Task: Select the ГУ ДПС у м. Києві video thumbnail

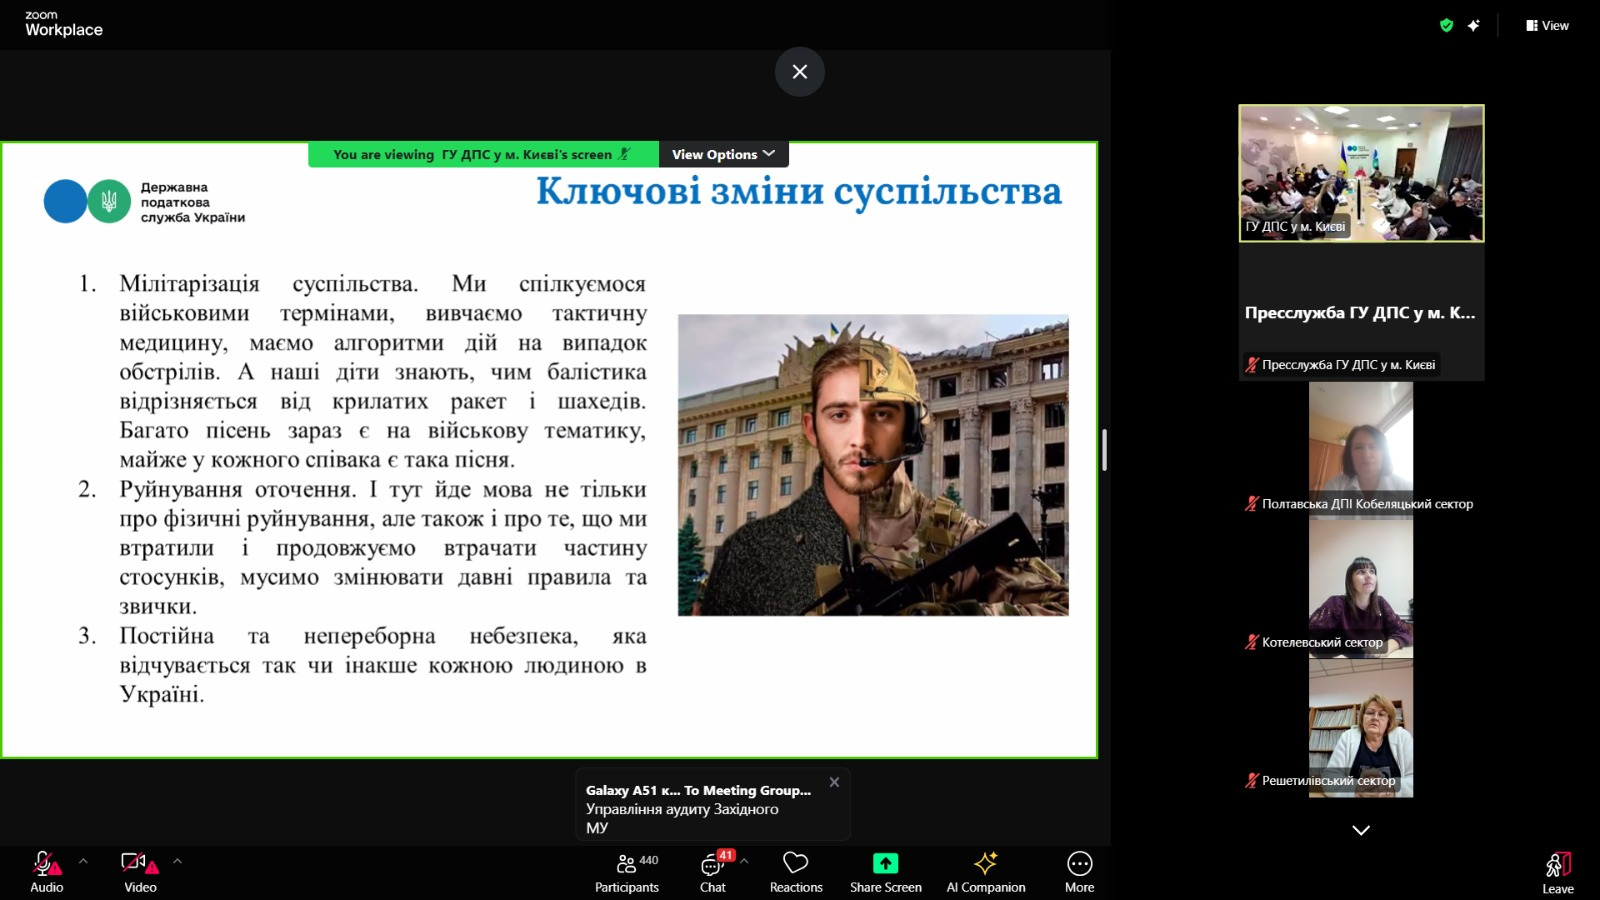Action: 1361,173
